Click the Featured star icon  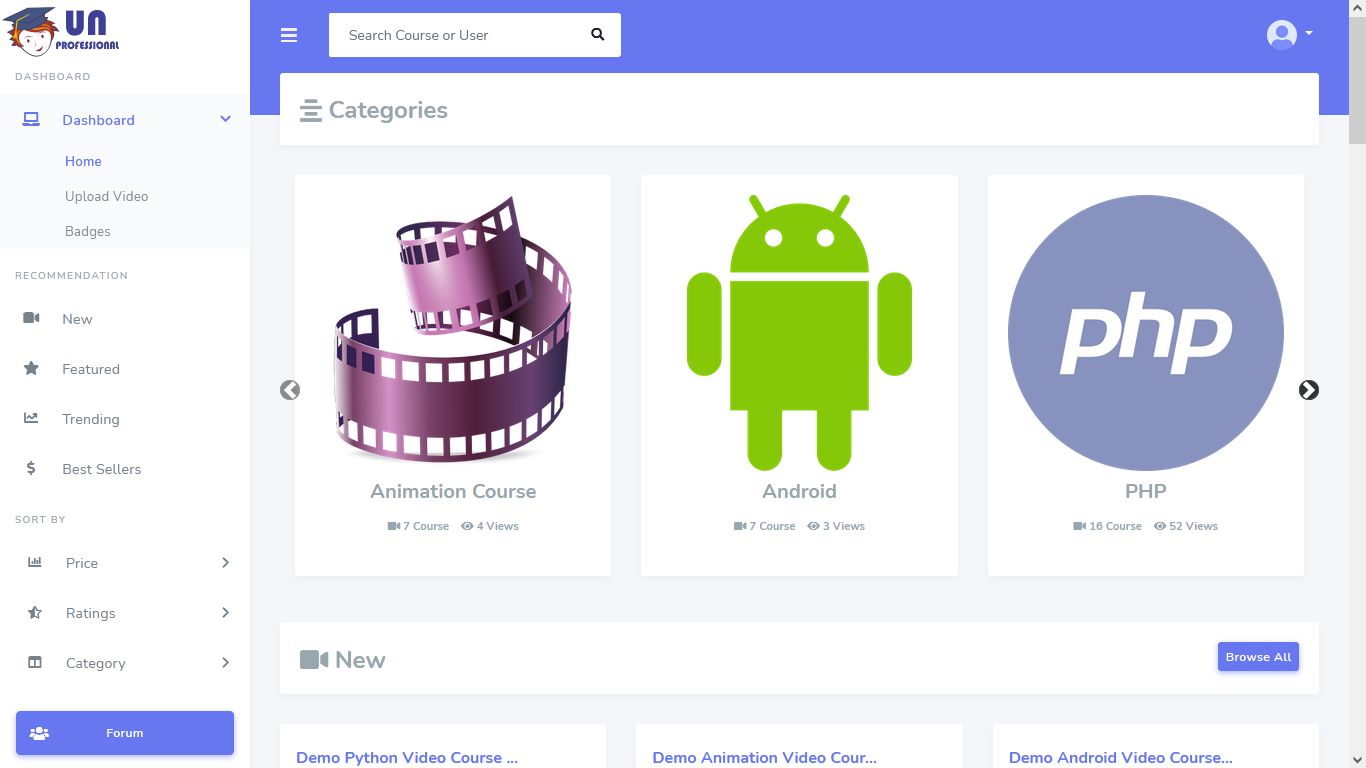[x=31, y=368]
